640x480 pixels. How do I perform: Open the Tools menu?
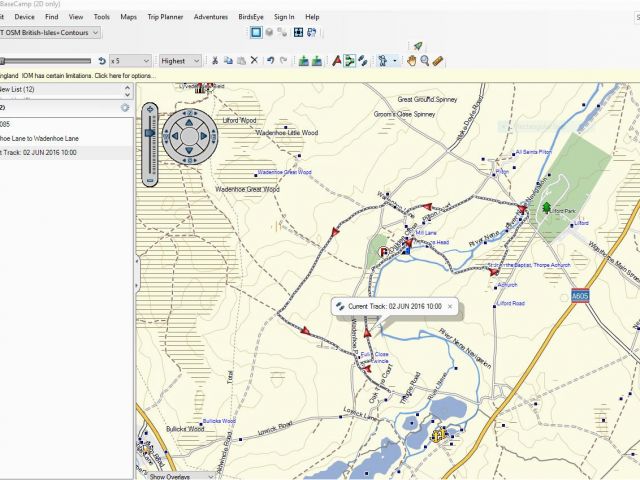[x=101, y=17]
